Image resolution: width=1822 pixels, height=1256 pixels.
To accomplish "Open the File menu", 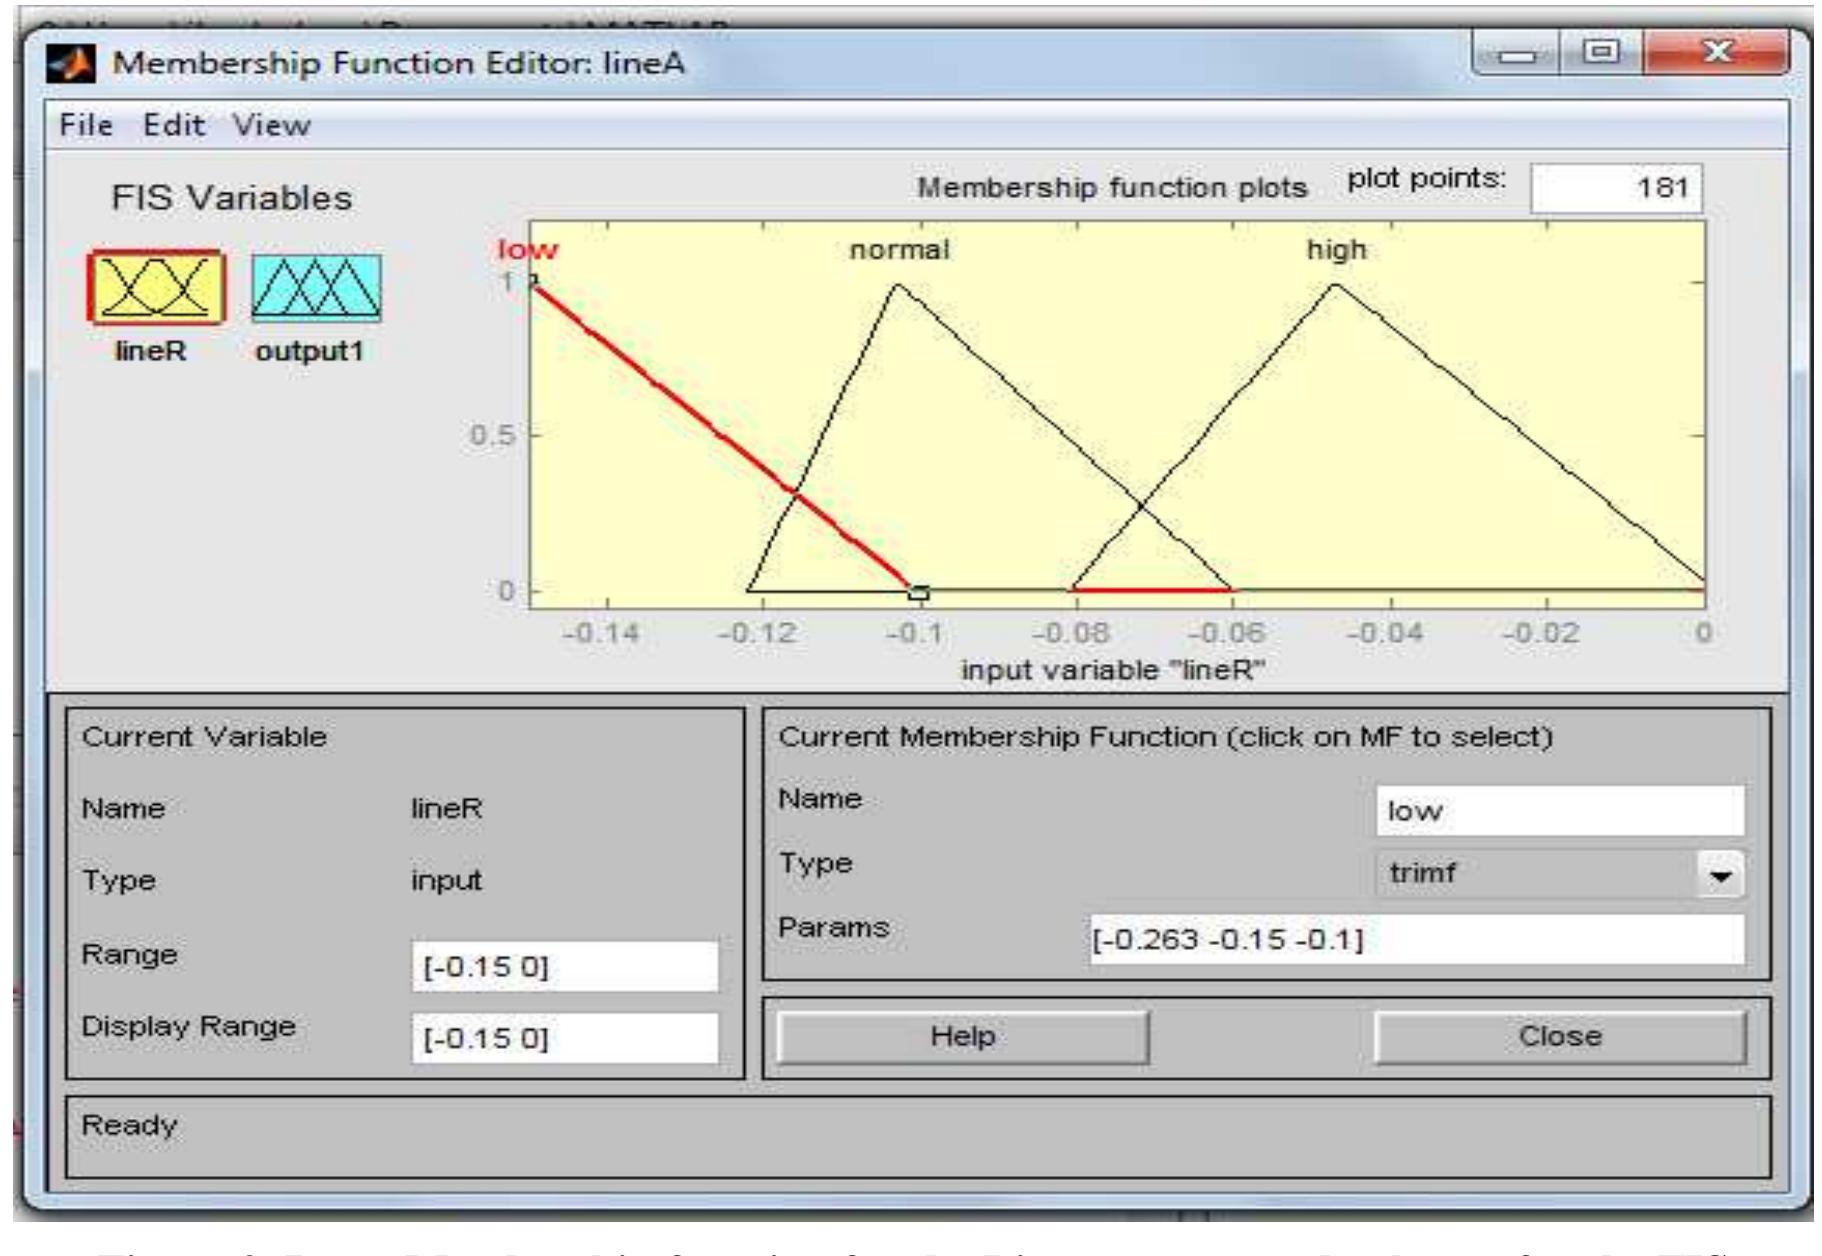I will coord(86,125).
